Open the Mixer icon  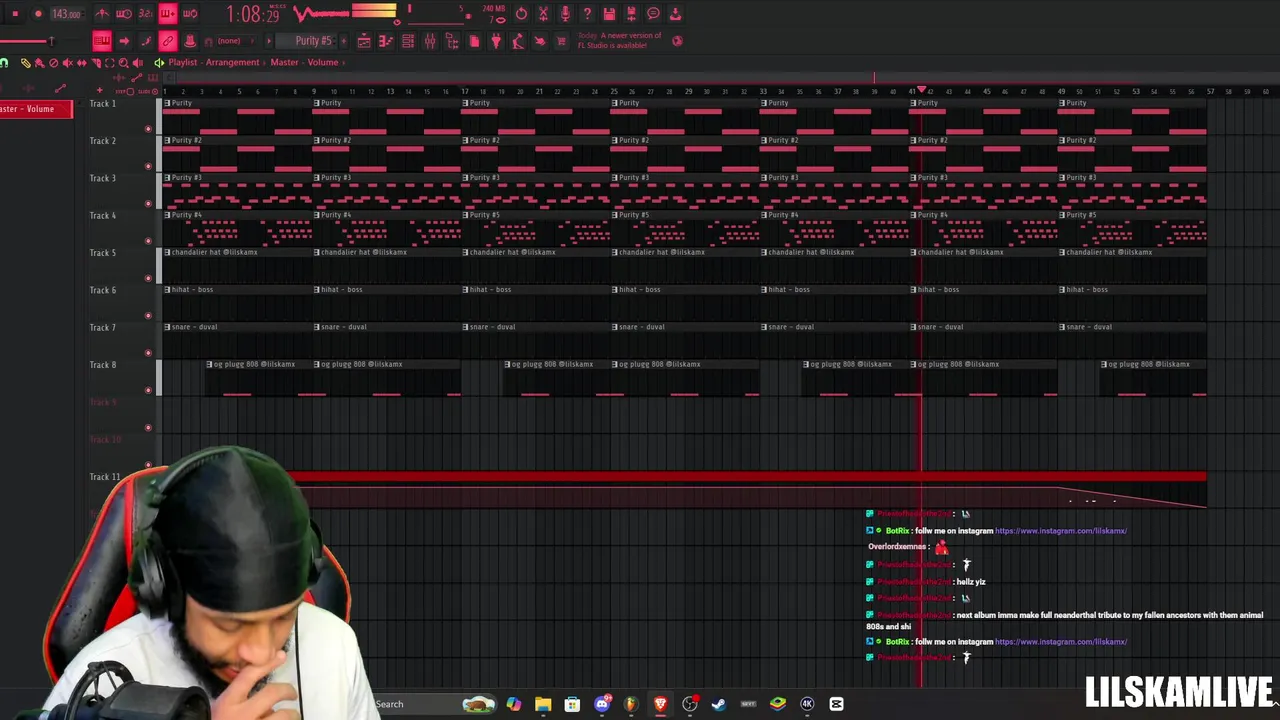[430, 41]
